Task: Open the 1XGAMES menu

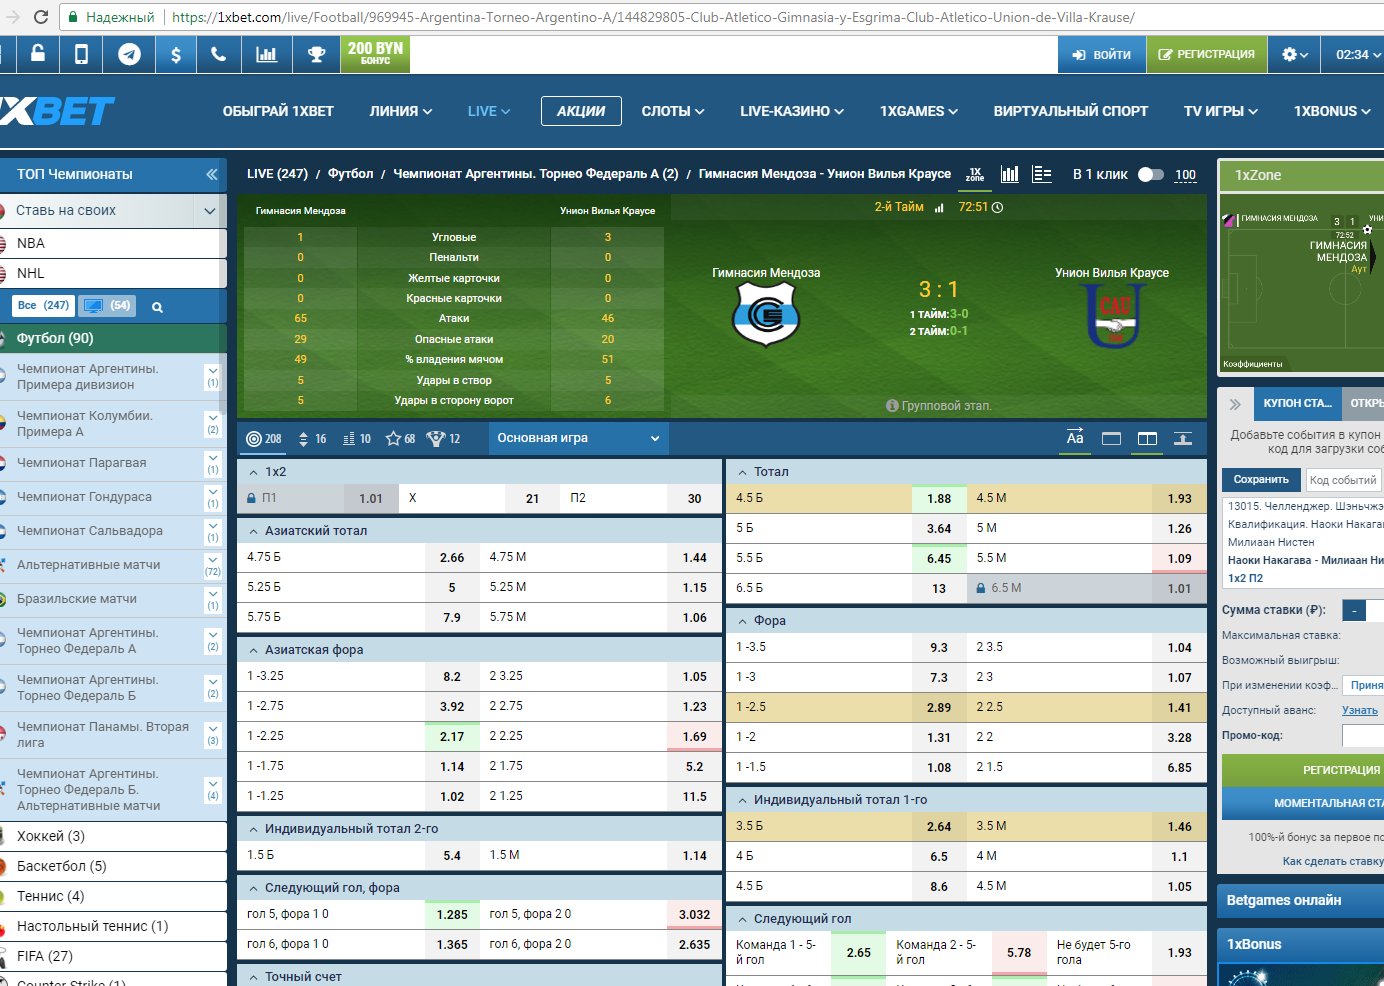Action: [919, 111]
